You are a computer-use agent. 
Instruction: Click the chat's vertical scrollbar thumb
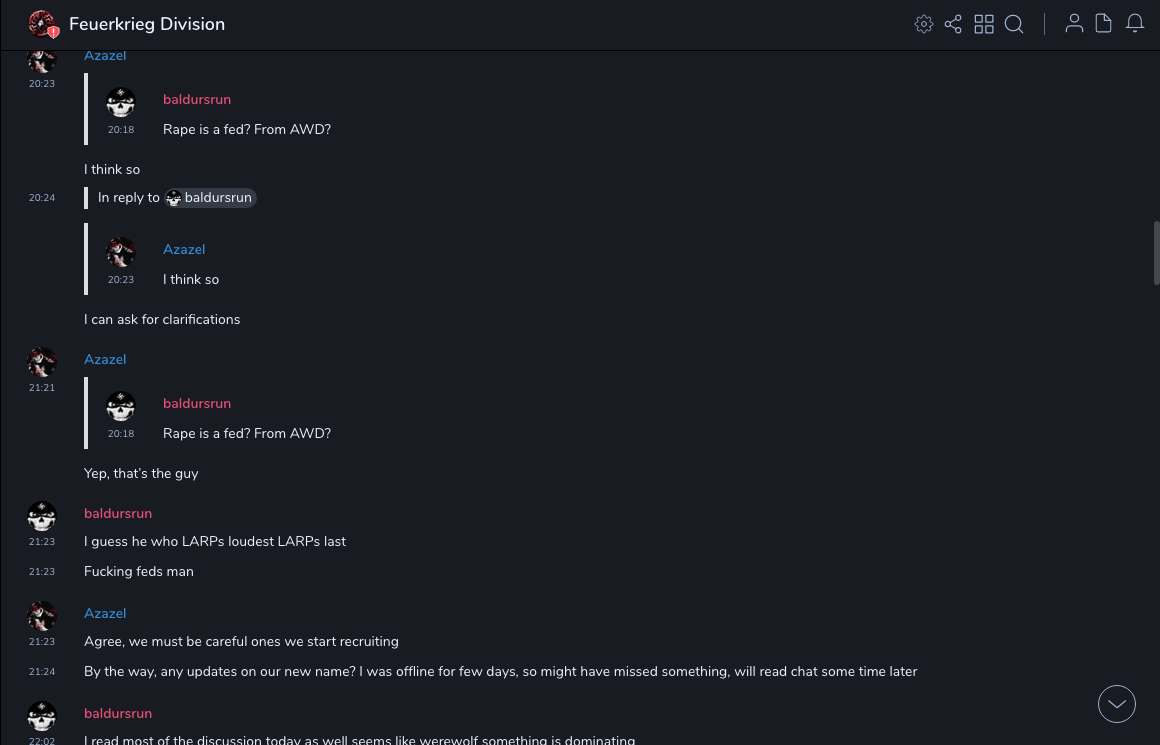tap(1156, 252)
